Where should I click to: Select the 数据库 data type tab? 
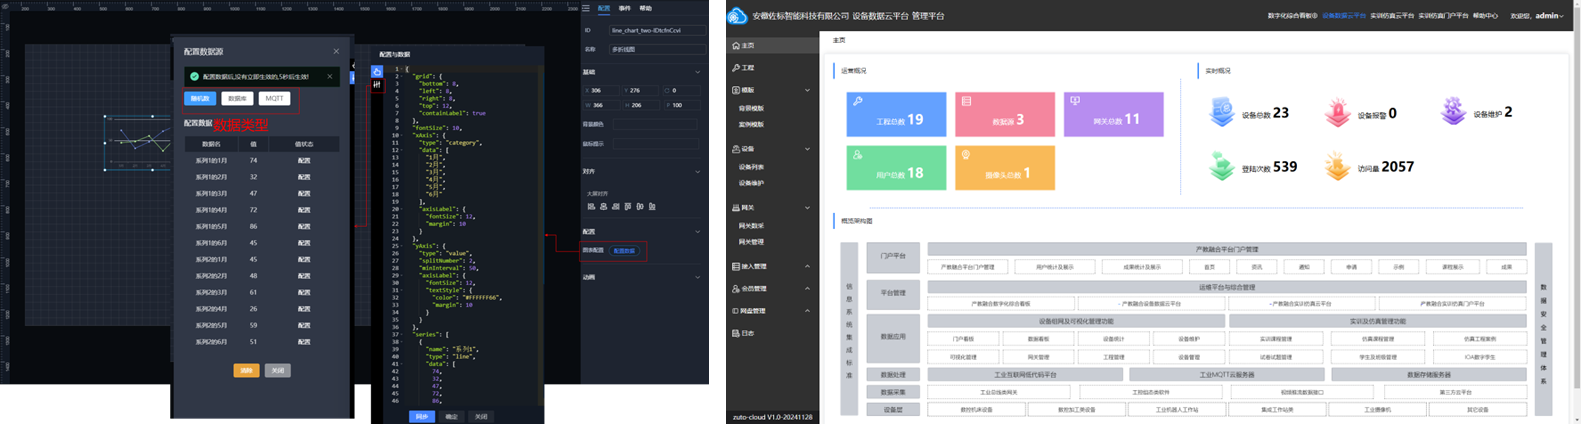tap(237, 98)
